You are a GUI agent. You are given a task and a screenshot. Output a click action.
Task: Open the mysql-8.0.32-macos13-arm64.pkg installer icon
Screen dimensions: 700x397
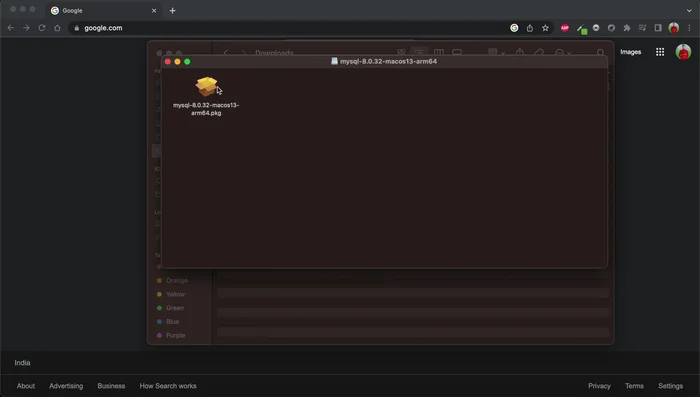click(206, 86)
